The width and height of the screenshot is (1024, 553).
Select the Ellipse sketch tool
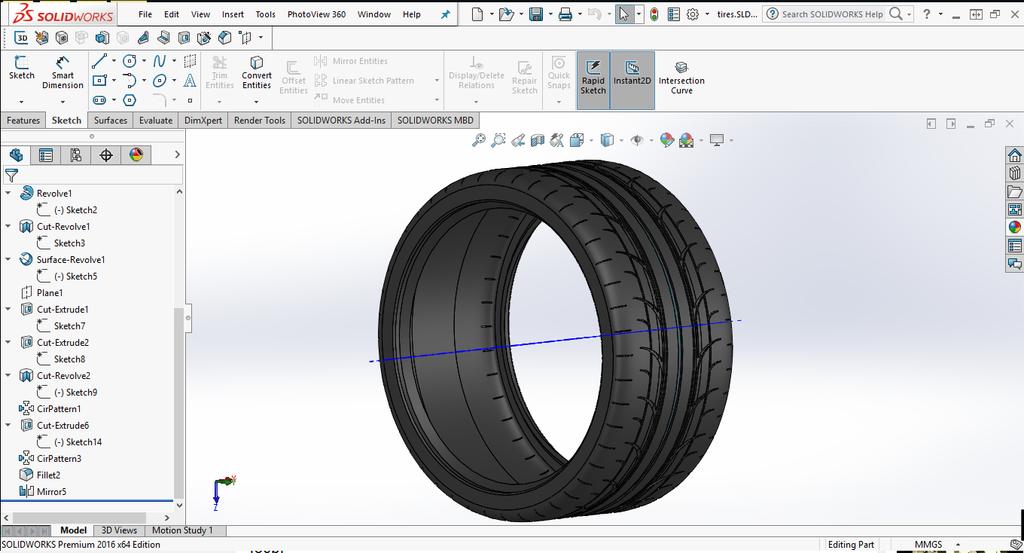[159, 80]
